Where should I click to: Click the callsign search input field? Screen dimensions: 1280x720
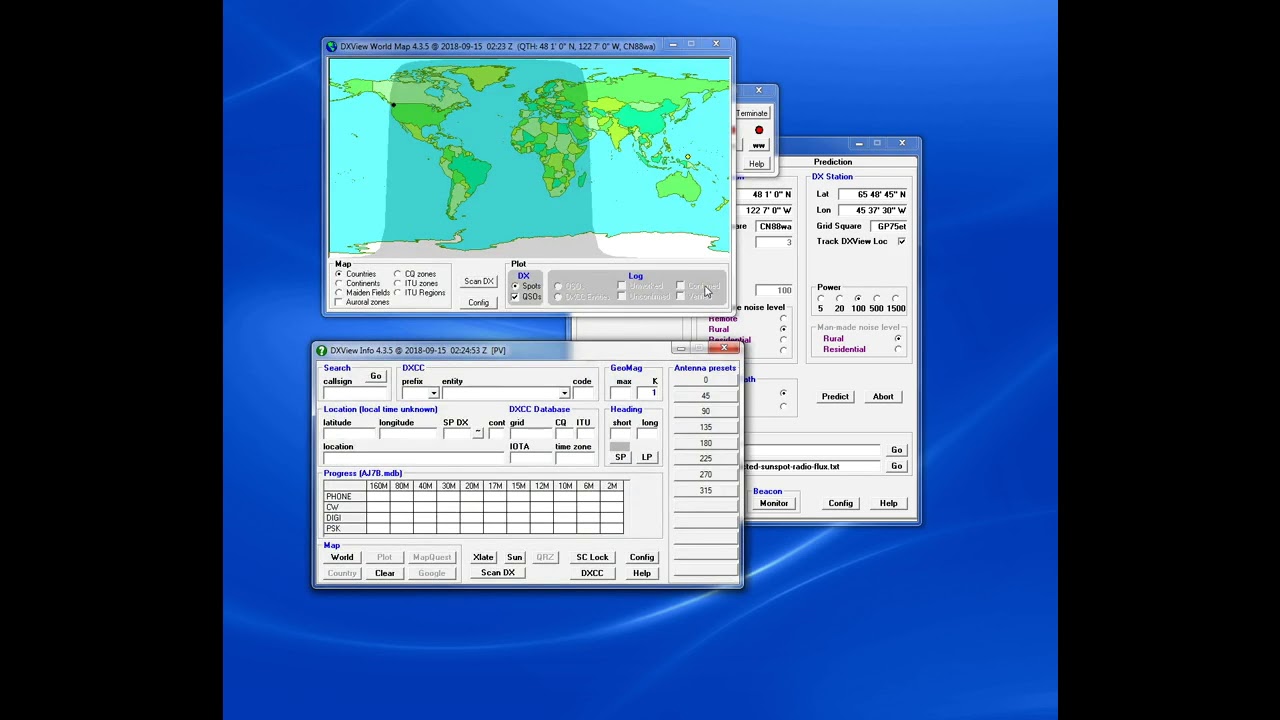pyautogui.click(x=356, y=393)
